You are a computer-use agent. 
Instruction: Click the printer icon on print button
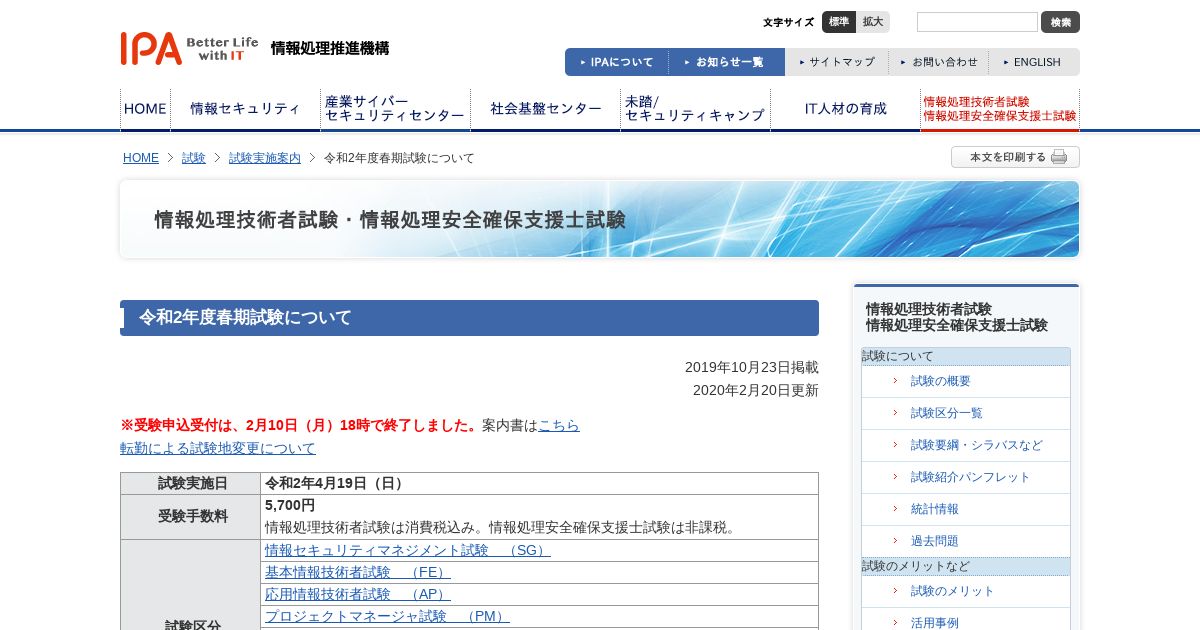[x=1059, y=157]
